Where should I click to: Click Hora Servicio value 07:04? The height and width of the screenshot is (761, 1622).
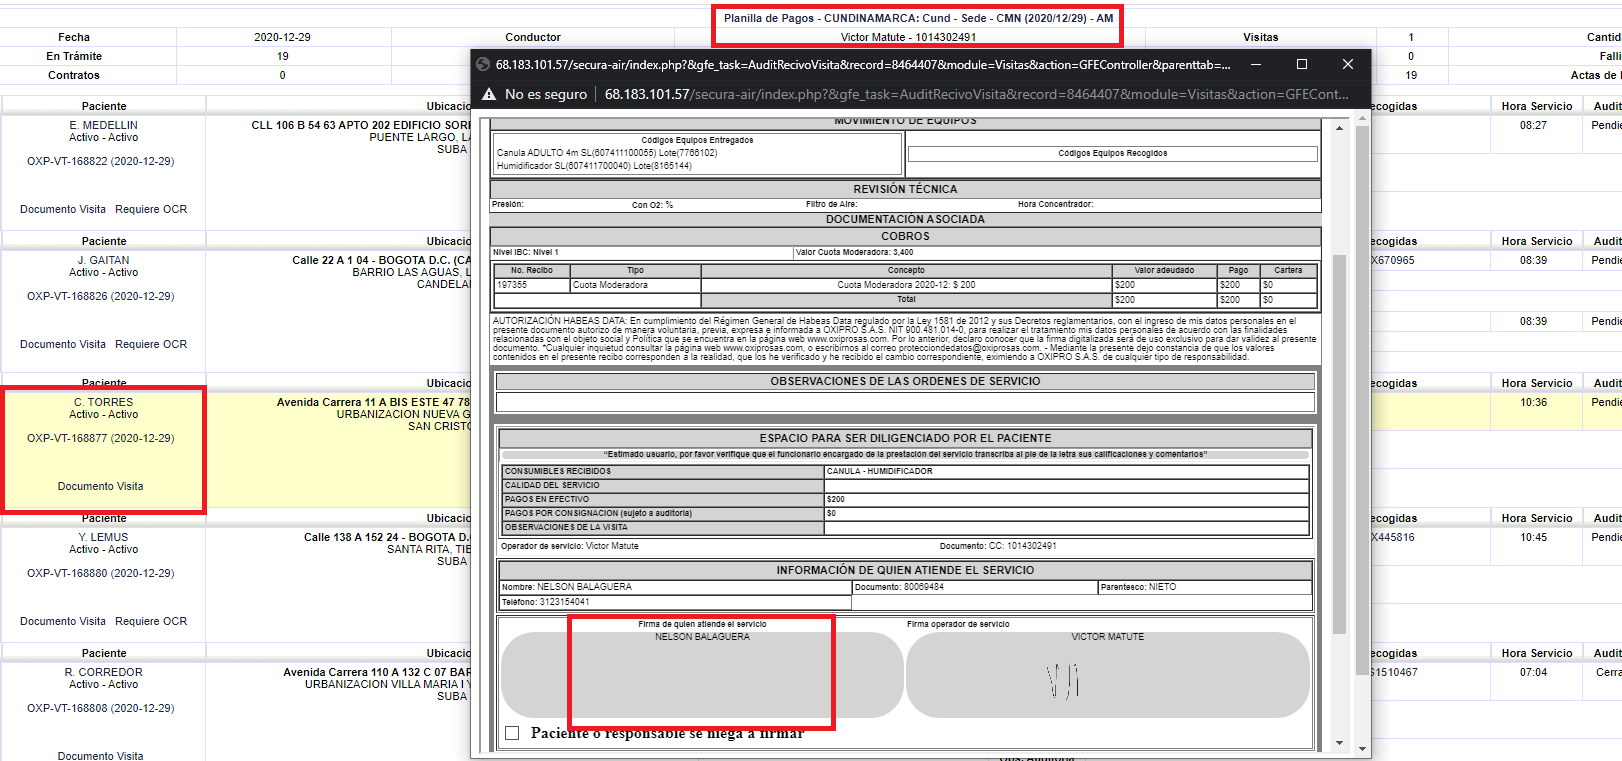(1533, 672)
